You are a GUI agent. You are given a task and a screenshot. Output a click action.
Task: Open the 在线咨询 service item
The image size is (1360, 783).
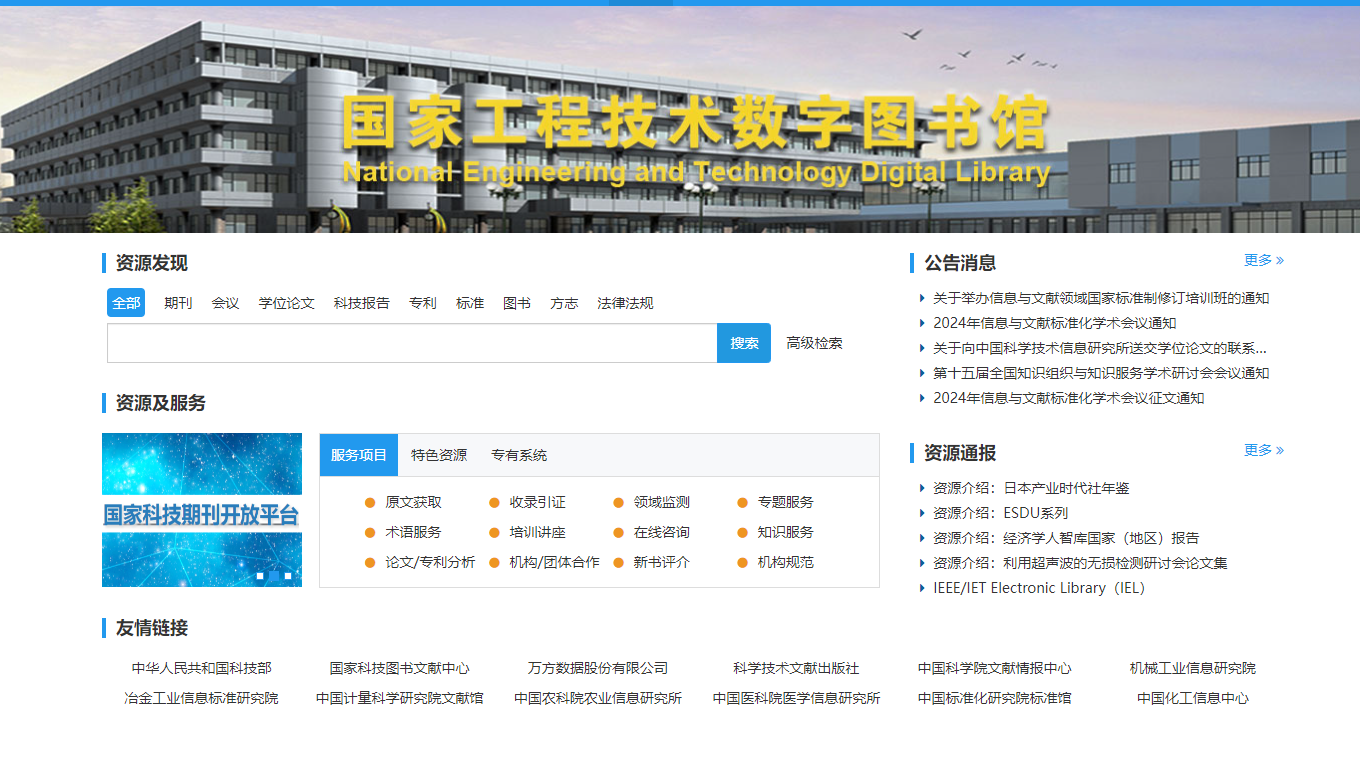[x=661, y=532]
